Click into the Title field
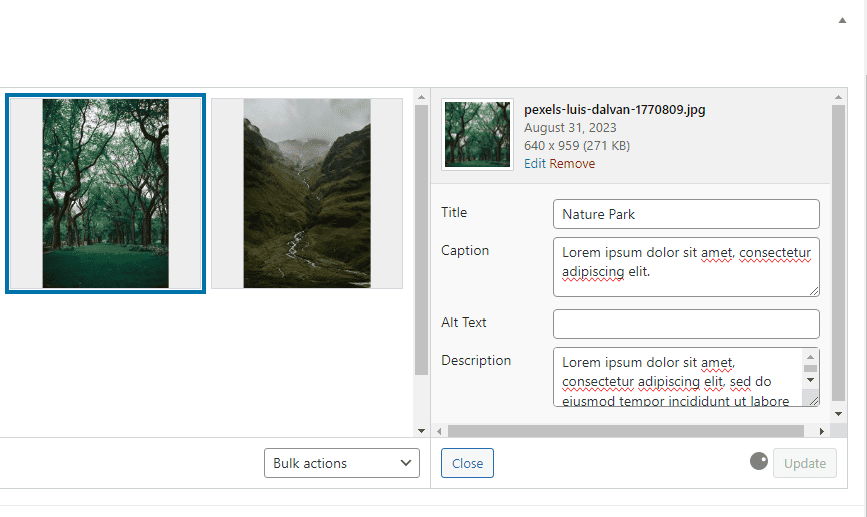The width and height of the screenshot is (867, 517). pyautogui.click(x=685, y=214)
